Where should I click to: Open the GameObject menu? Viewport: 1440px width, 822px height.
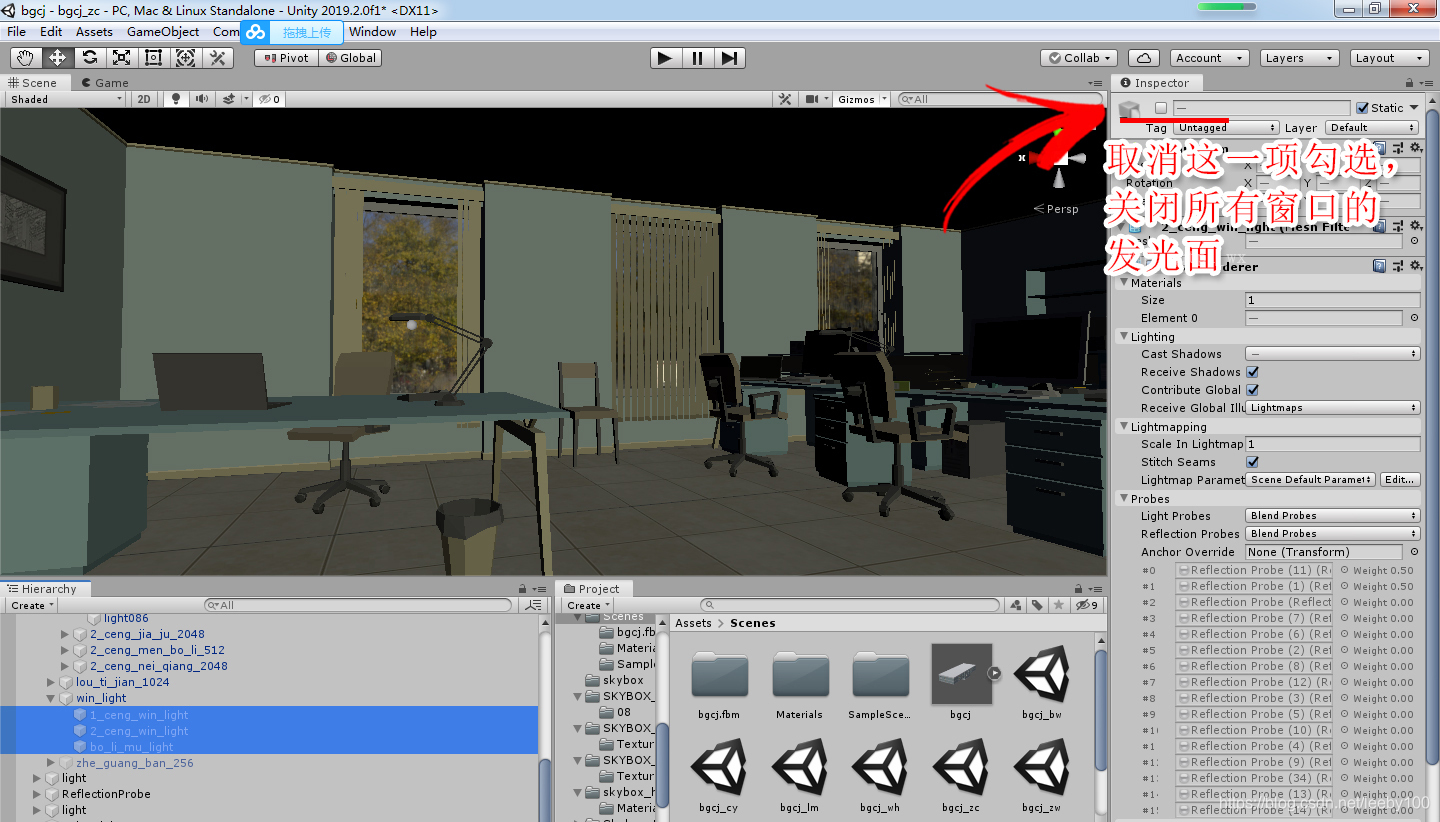[x=163, y=31]
